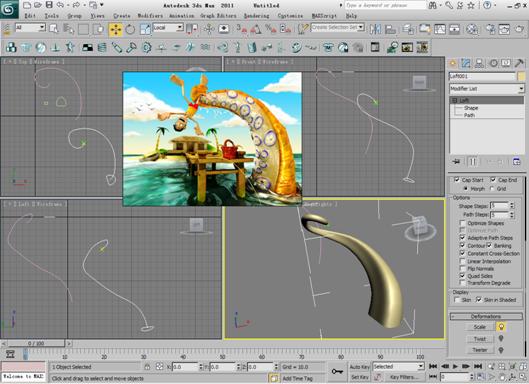
Task: Switch to the Motion command panel tab
Action: [494, 63]
